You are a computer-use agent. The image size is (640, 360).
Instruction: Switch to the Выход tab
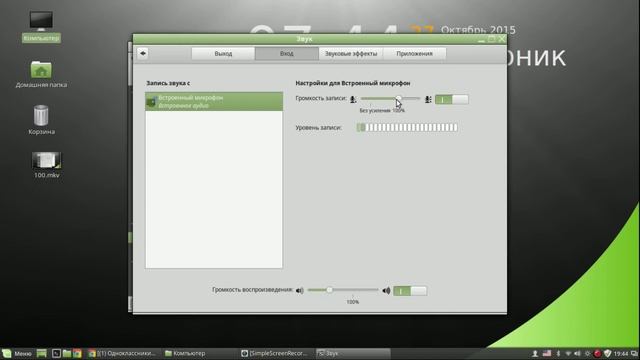point(223,53)
